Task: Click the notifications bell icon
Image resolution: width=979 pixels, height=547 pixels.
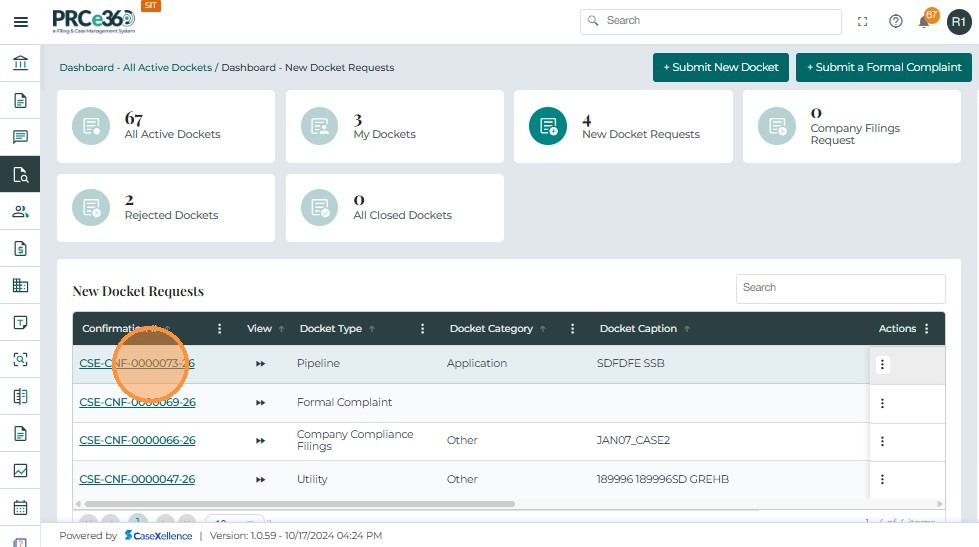Action: (x=924, y=22)
